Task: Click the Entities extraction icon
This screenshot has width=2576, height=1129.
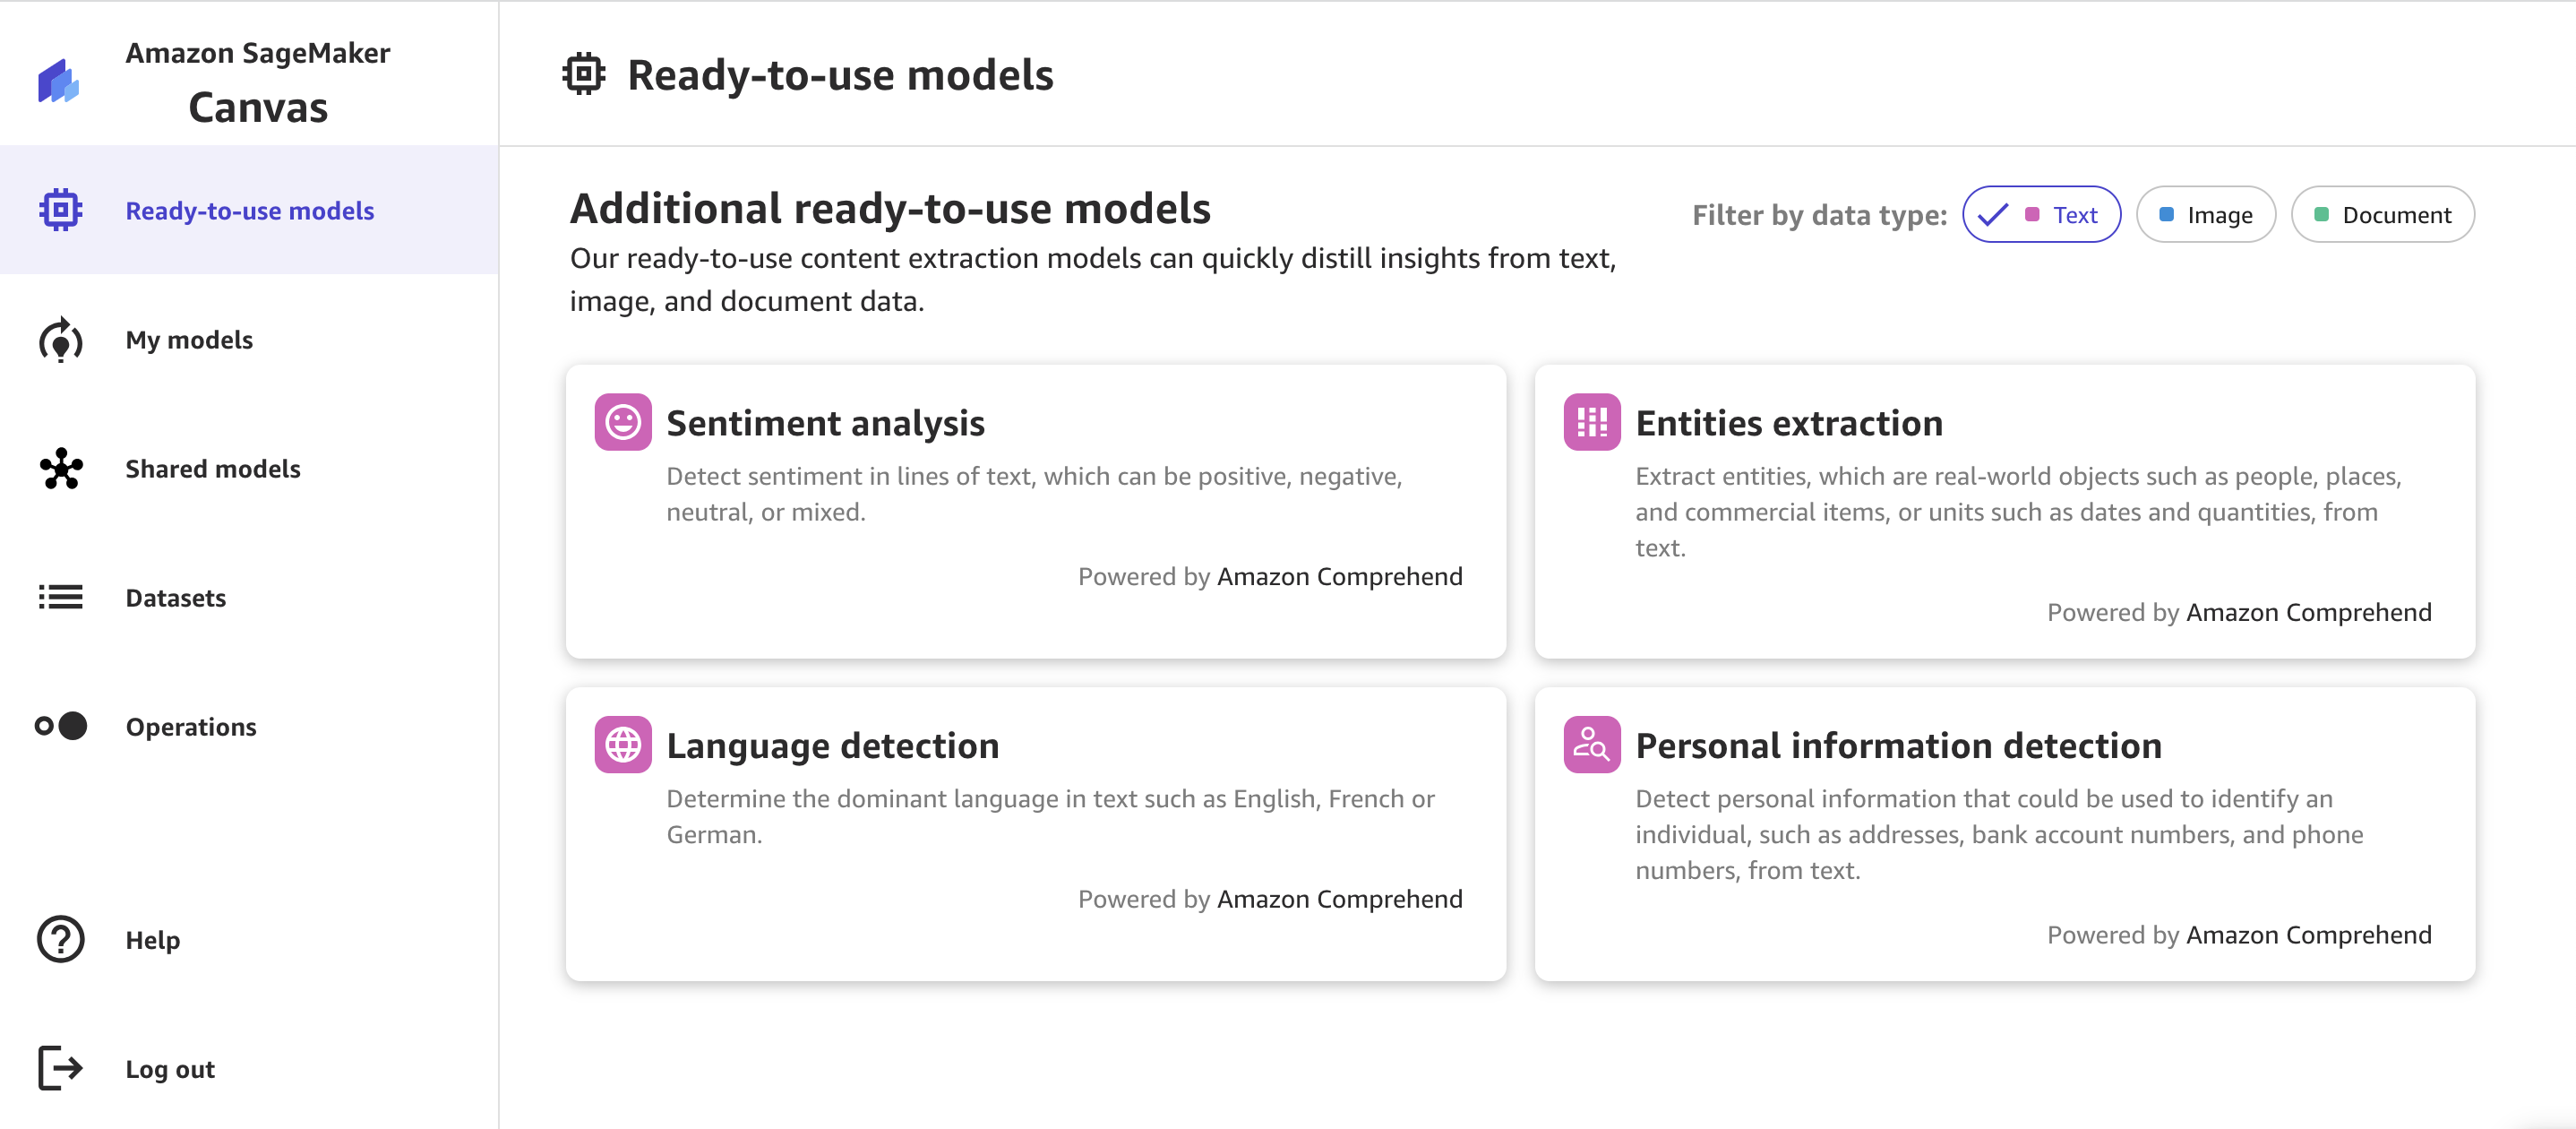Action: pos(1589,422)
